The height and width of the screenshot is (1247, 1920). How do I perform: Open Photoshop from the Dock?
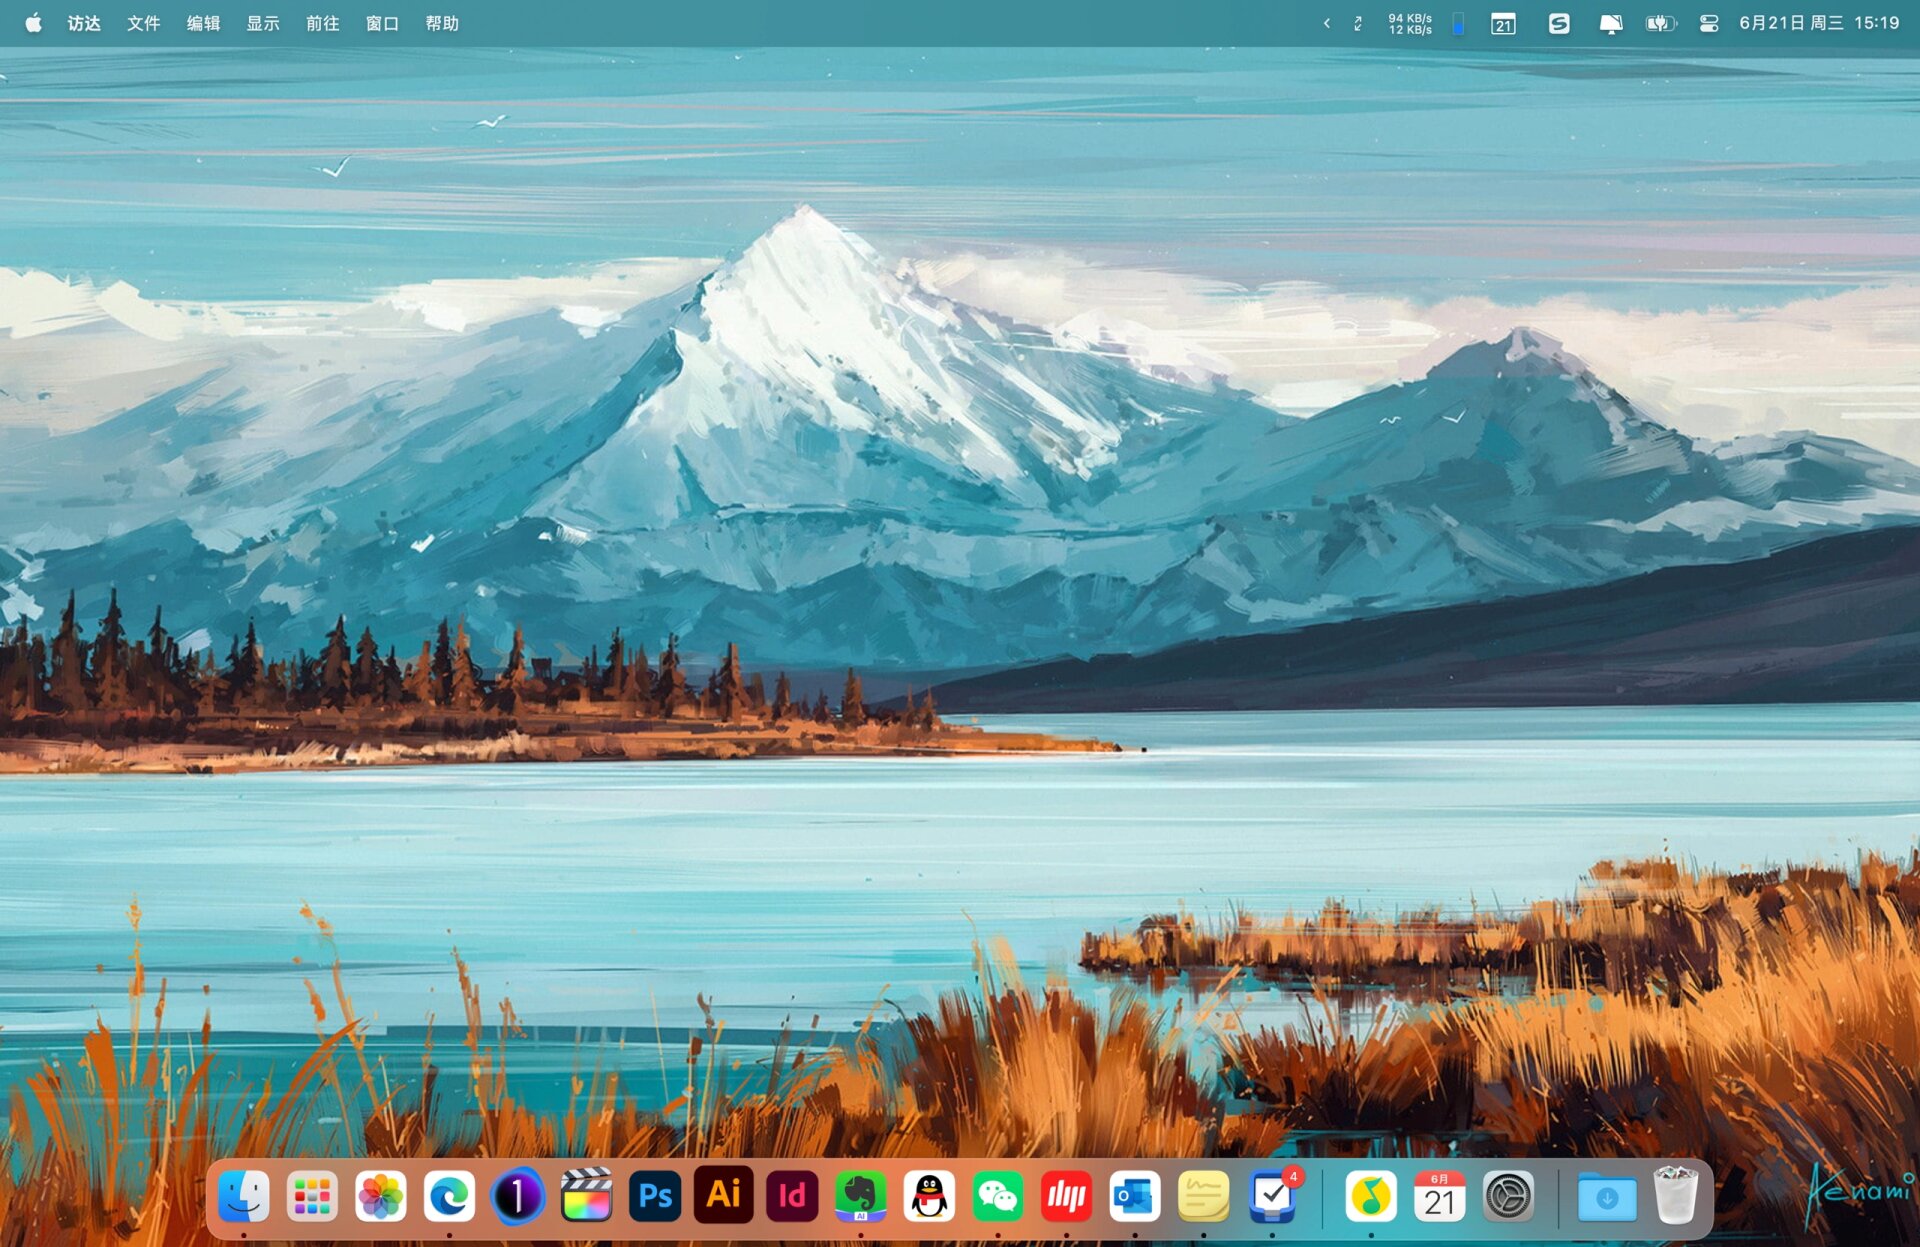point(654,1195)
